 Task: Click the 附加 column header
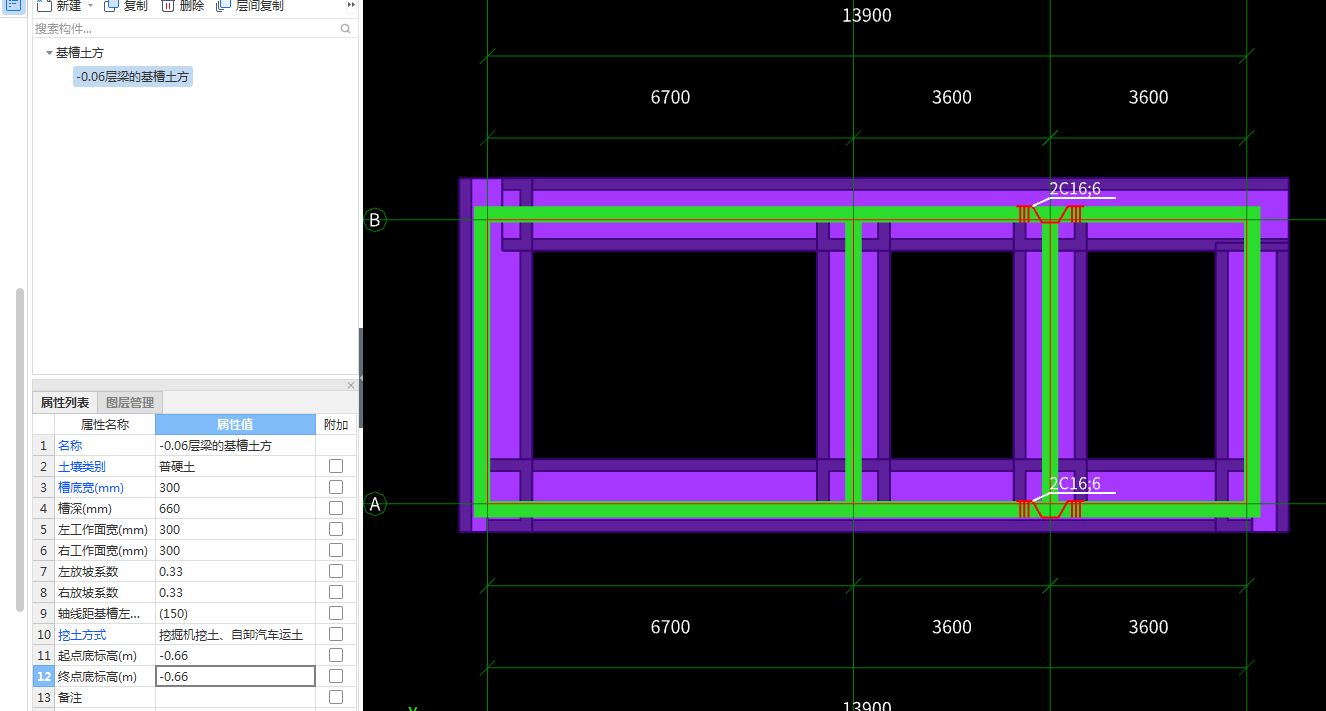[336, 425]
